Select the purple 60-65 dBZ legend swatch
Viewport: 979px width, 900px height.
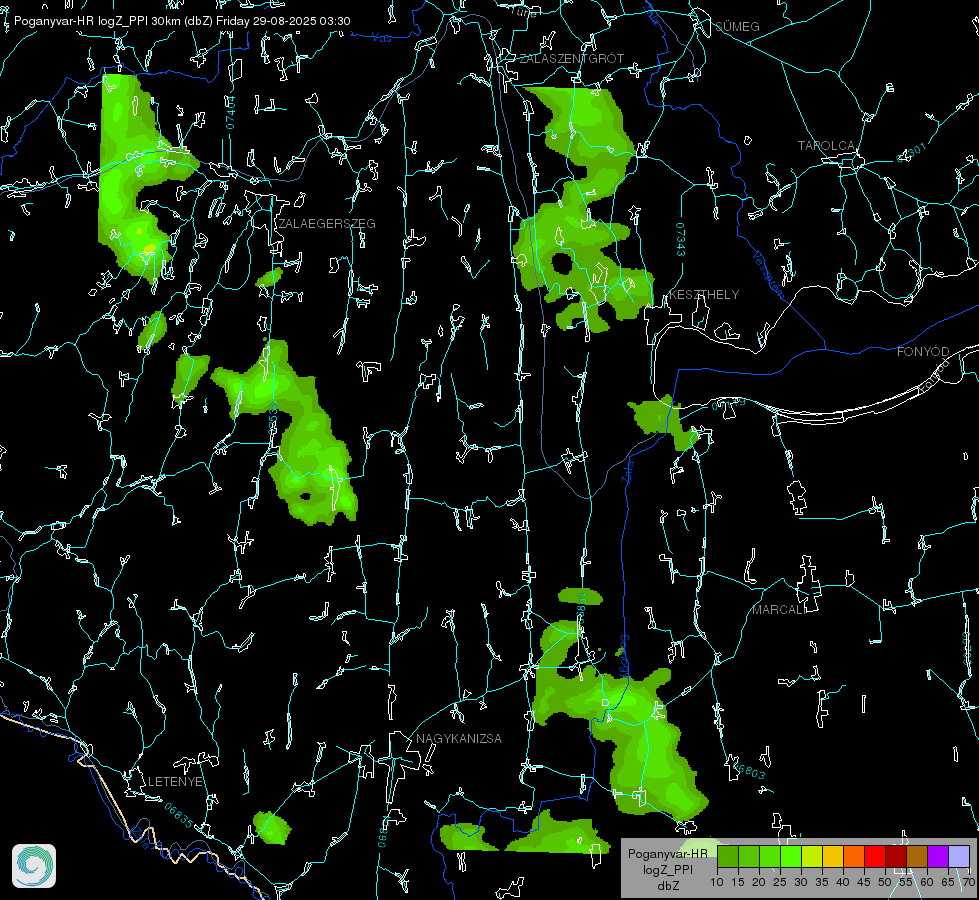[938, 856]
